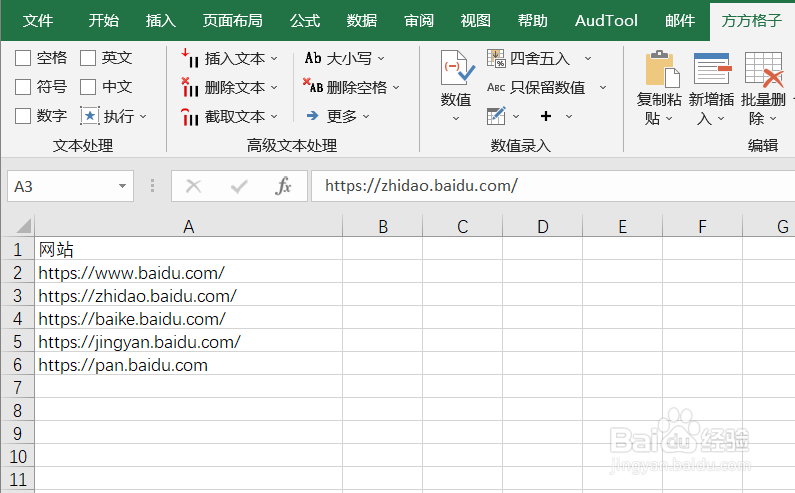Click the formula bar cancel X icon
The height and width of the screenshot is (493, 795).
(x=194, y=186)
